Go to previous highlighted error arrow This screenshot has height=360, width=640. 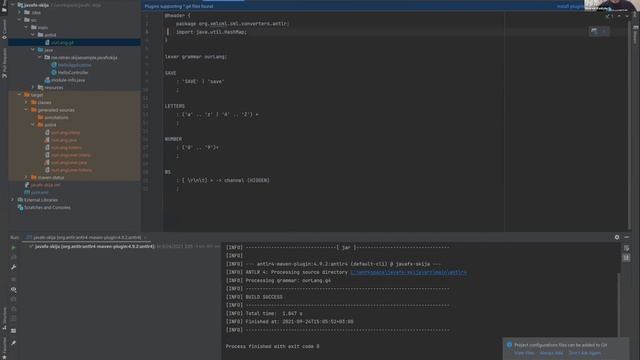pyautogui.click(x=619, y=16)
